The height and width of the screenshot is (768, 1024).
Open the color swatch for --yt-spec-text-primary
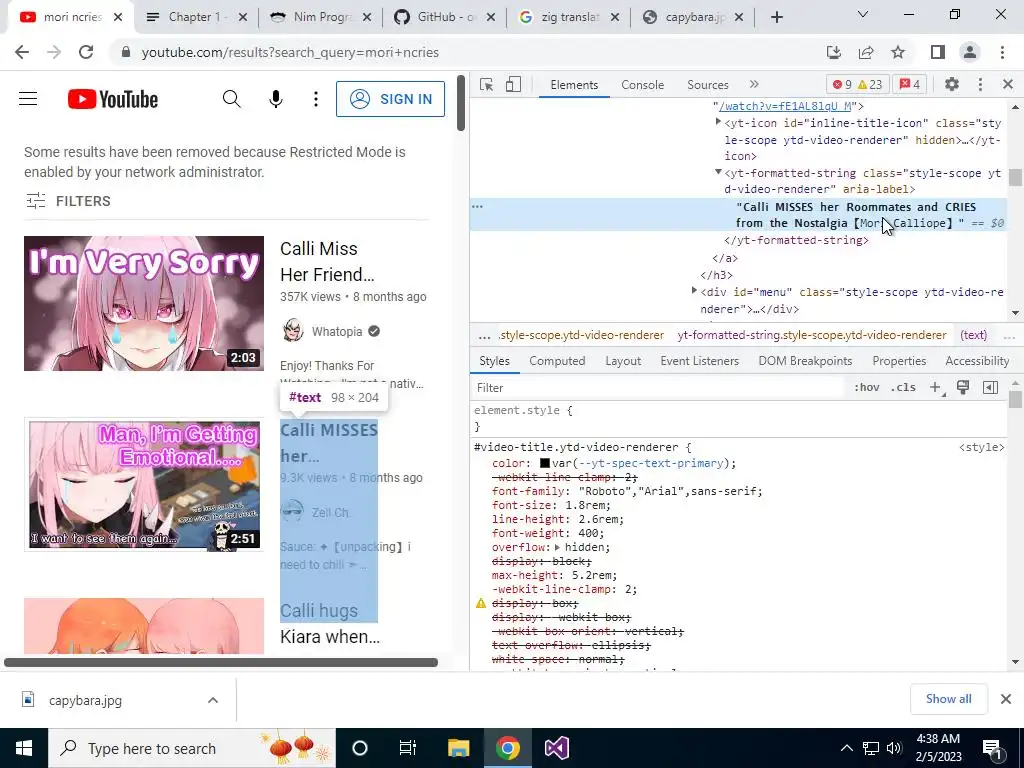point(545,464)
